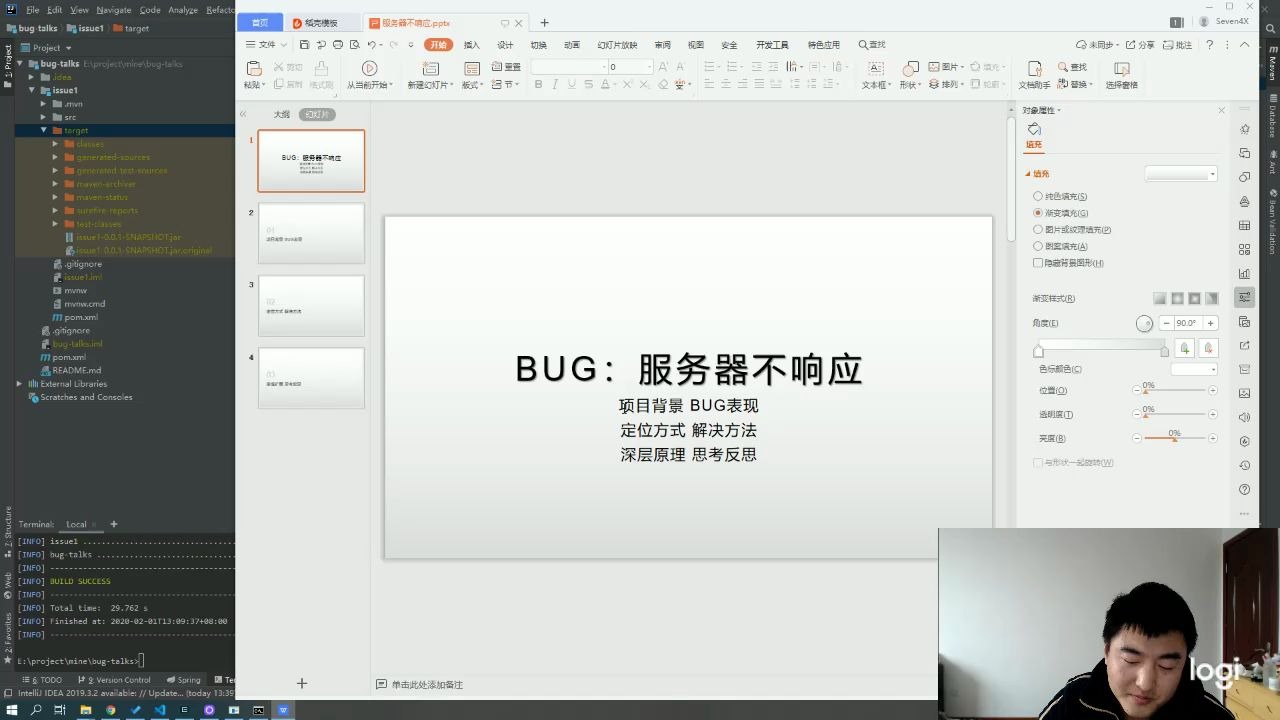The width and height of the screenshot is (1280, 720).
Task: Click the Windows Start button
Action: click(x=12, y=710)
